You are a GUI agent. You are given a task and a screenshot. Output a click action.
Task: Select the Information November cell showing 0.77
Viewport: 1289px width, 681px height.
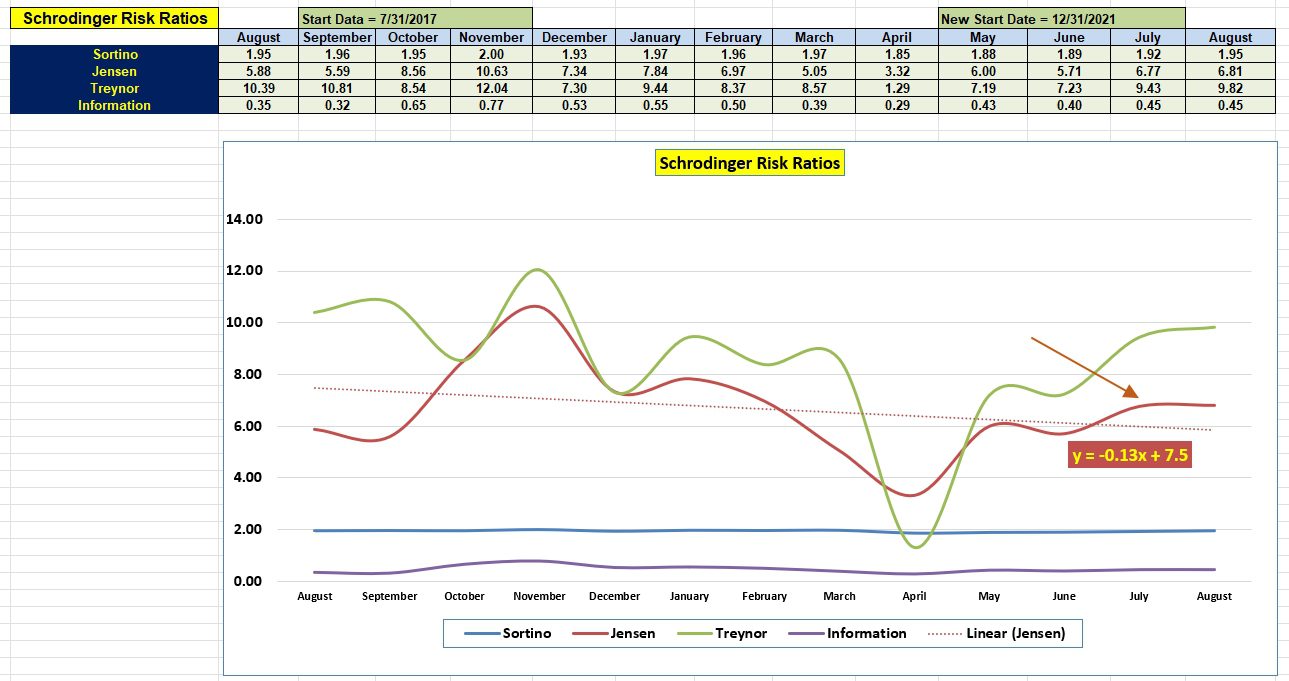click(x=491, y=105)
